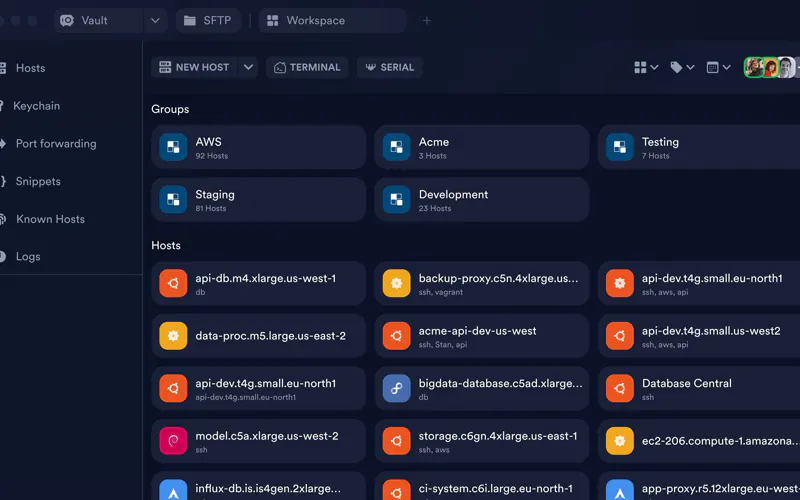
Task: Click acme-api-dev-us-west Ubuntu icon
Action: click(x=396, y=336)
